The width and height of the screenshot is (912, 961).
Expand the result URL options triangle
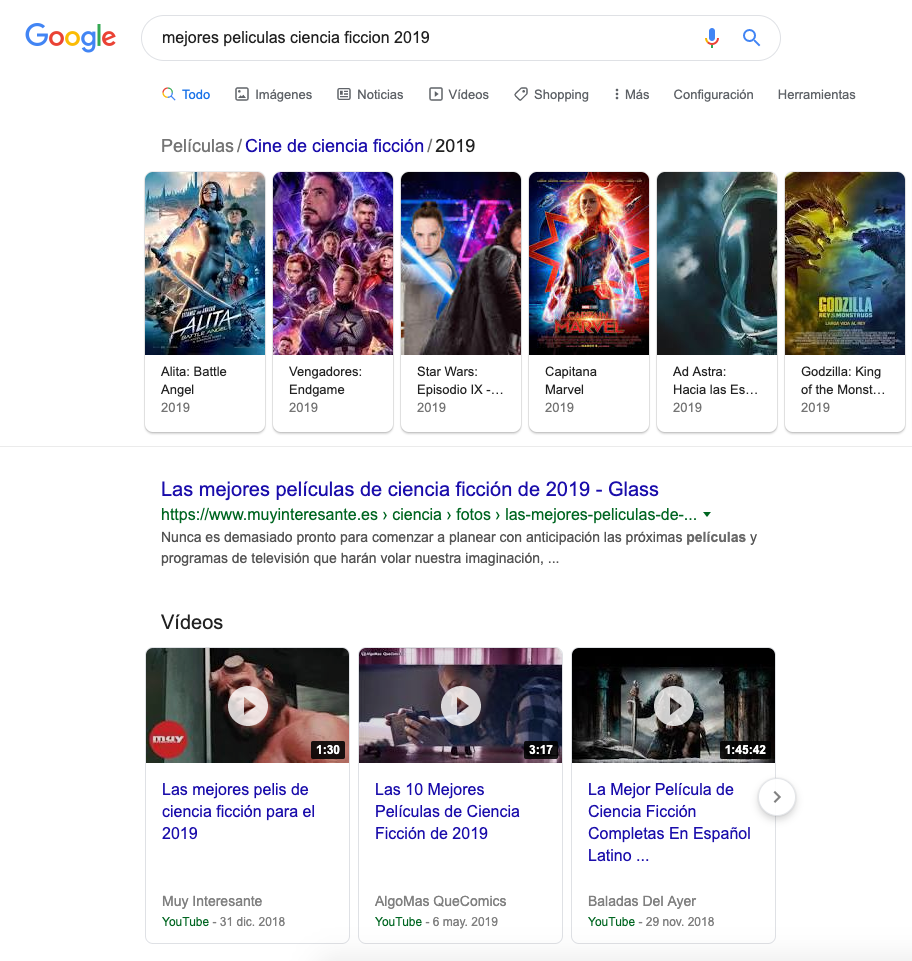(707, 513)
